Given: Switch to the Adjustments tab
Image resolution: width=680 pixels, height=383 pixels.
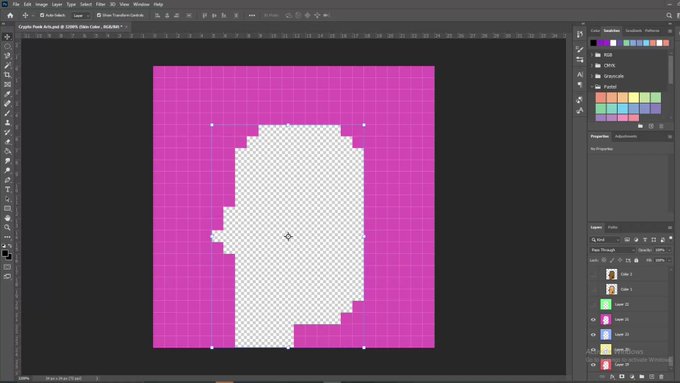Looking at the screenshot, I should click(626, 136).
